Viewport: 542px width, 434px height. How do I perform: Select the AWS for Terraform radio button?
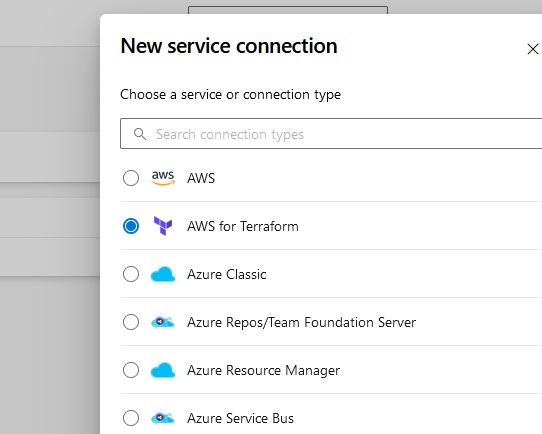131,226
